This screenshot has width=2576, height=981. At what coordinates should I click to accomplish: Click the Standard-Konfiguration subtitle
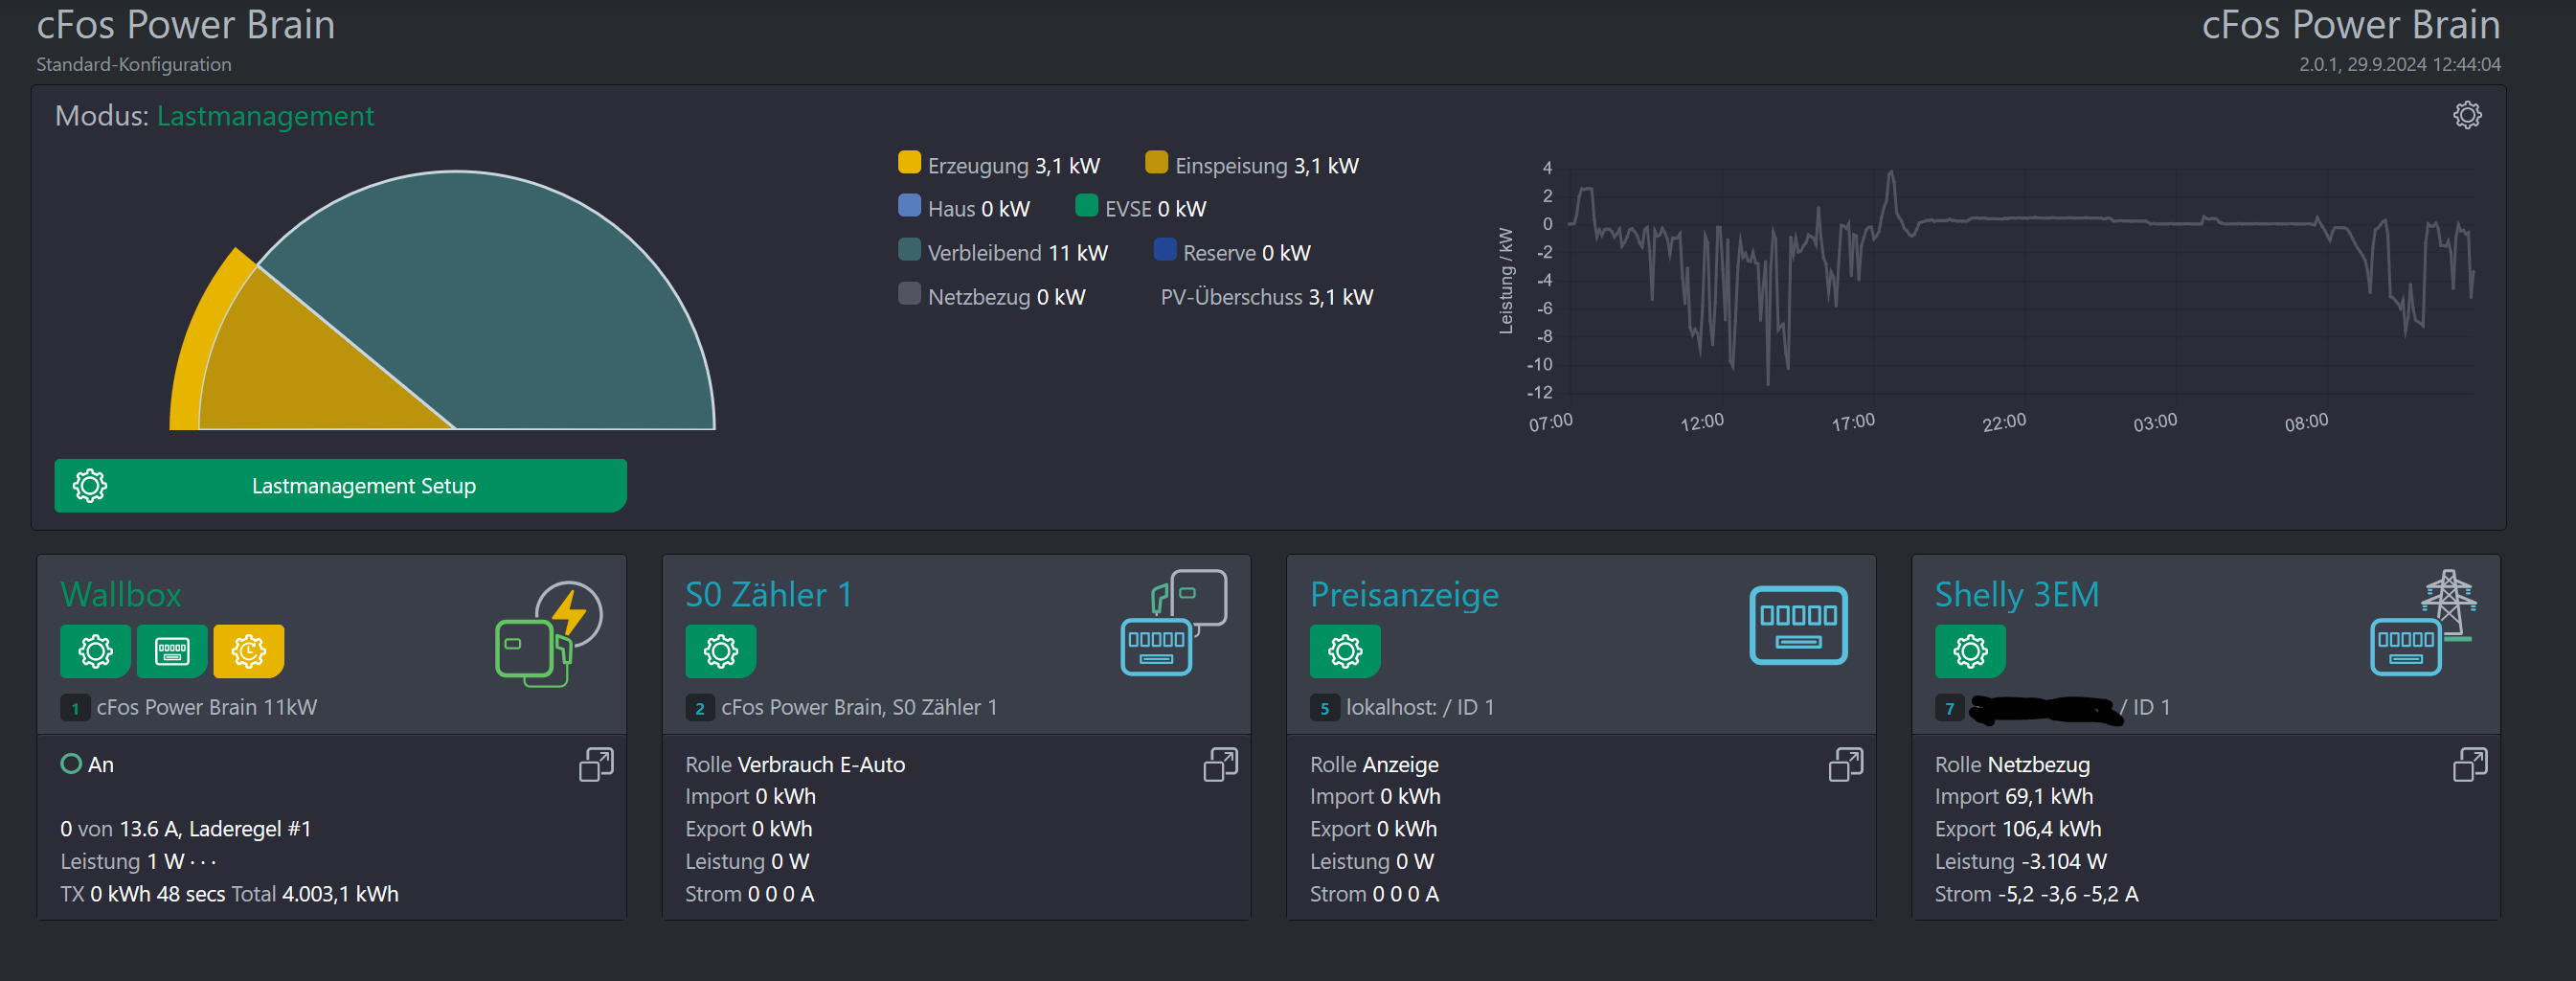coord(134,64)
